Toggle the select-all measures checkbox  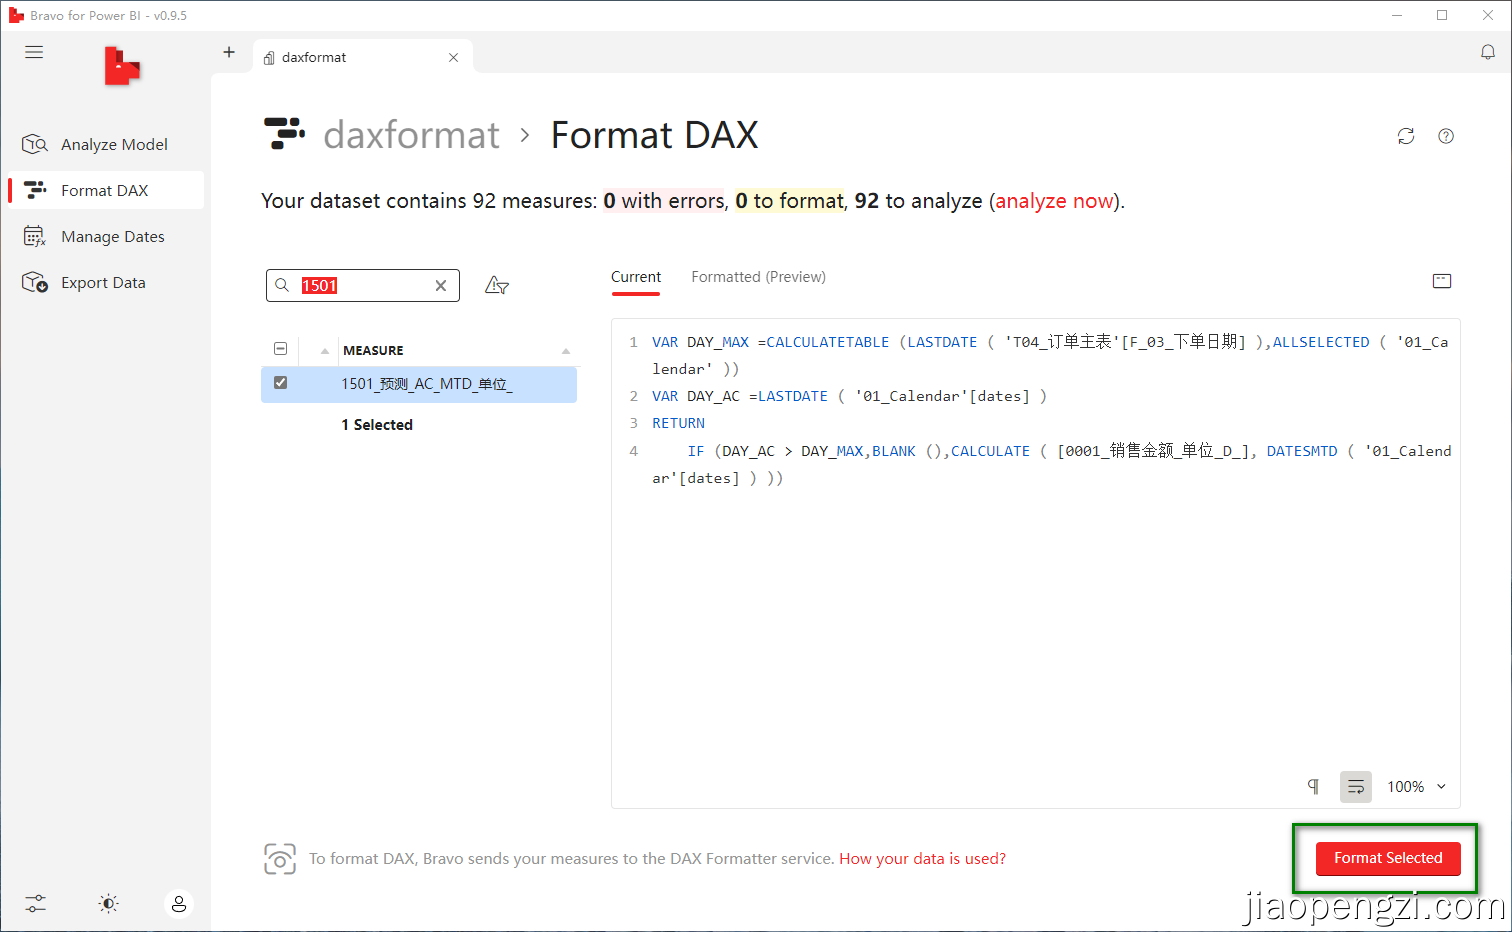[x=280, y=349]
